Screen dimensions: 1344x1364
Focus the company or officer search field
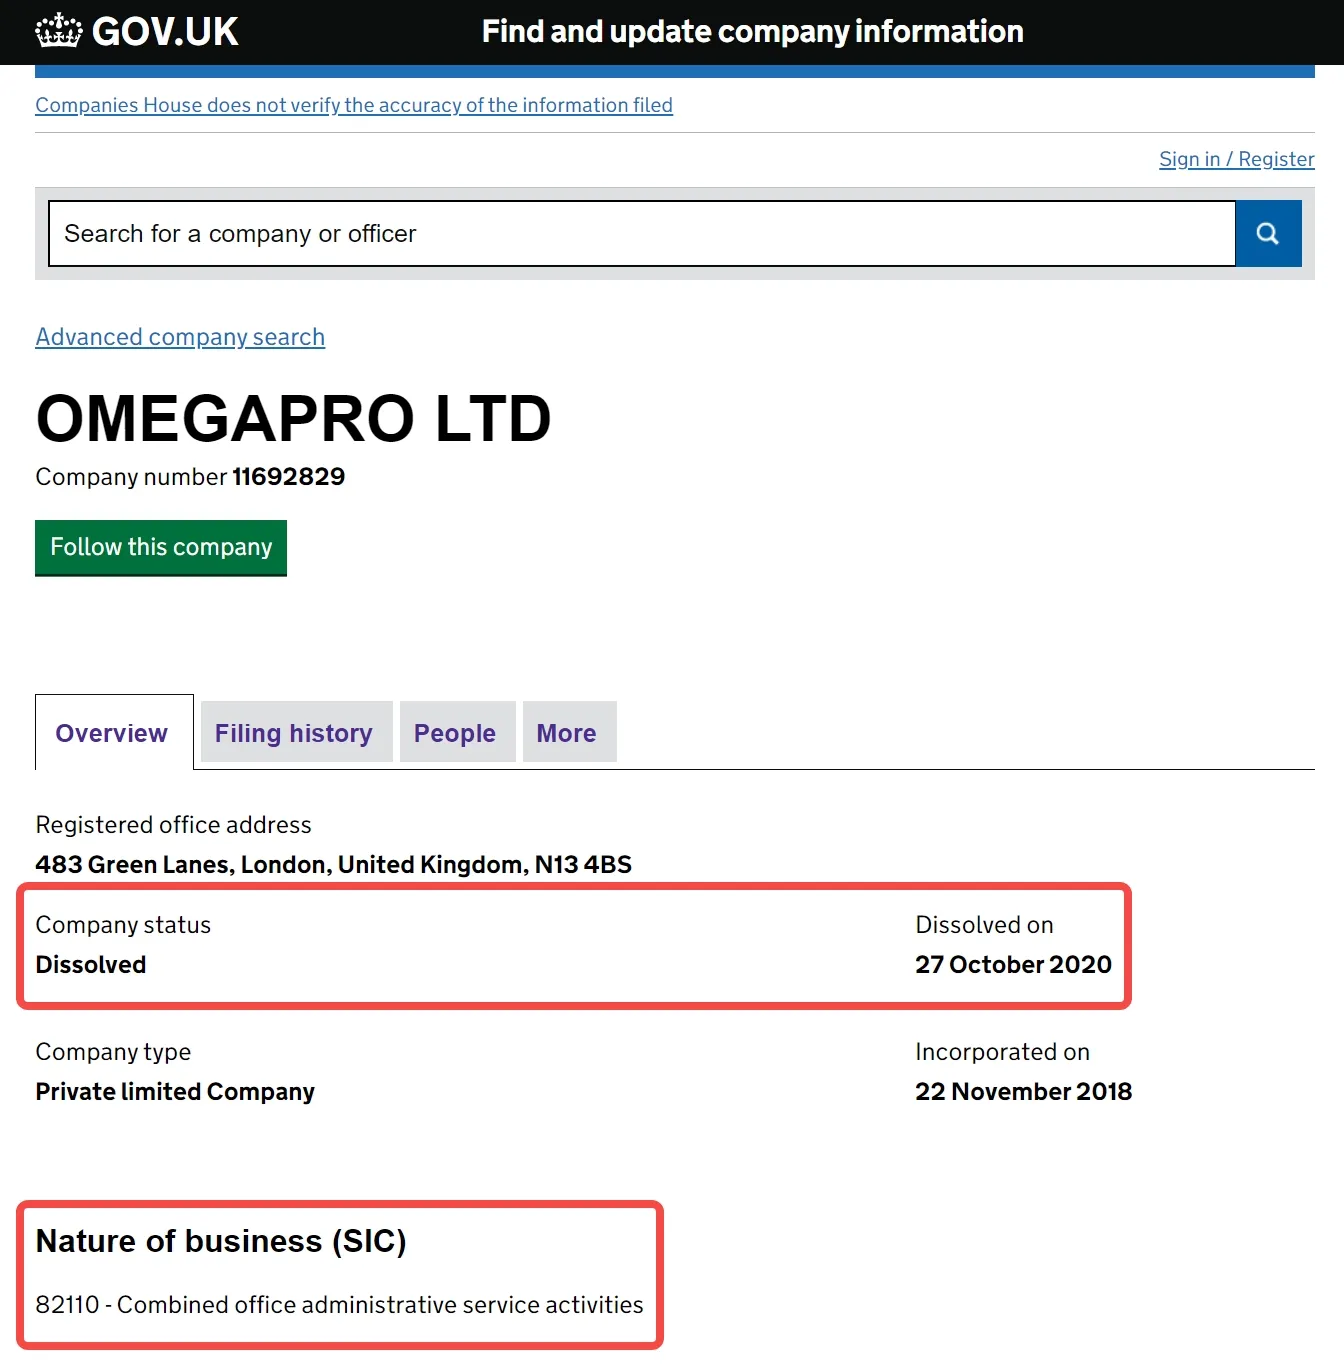pos(642,234)
